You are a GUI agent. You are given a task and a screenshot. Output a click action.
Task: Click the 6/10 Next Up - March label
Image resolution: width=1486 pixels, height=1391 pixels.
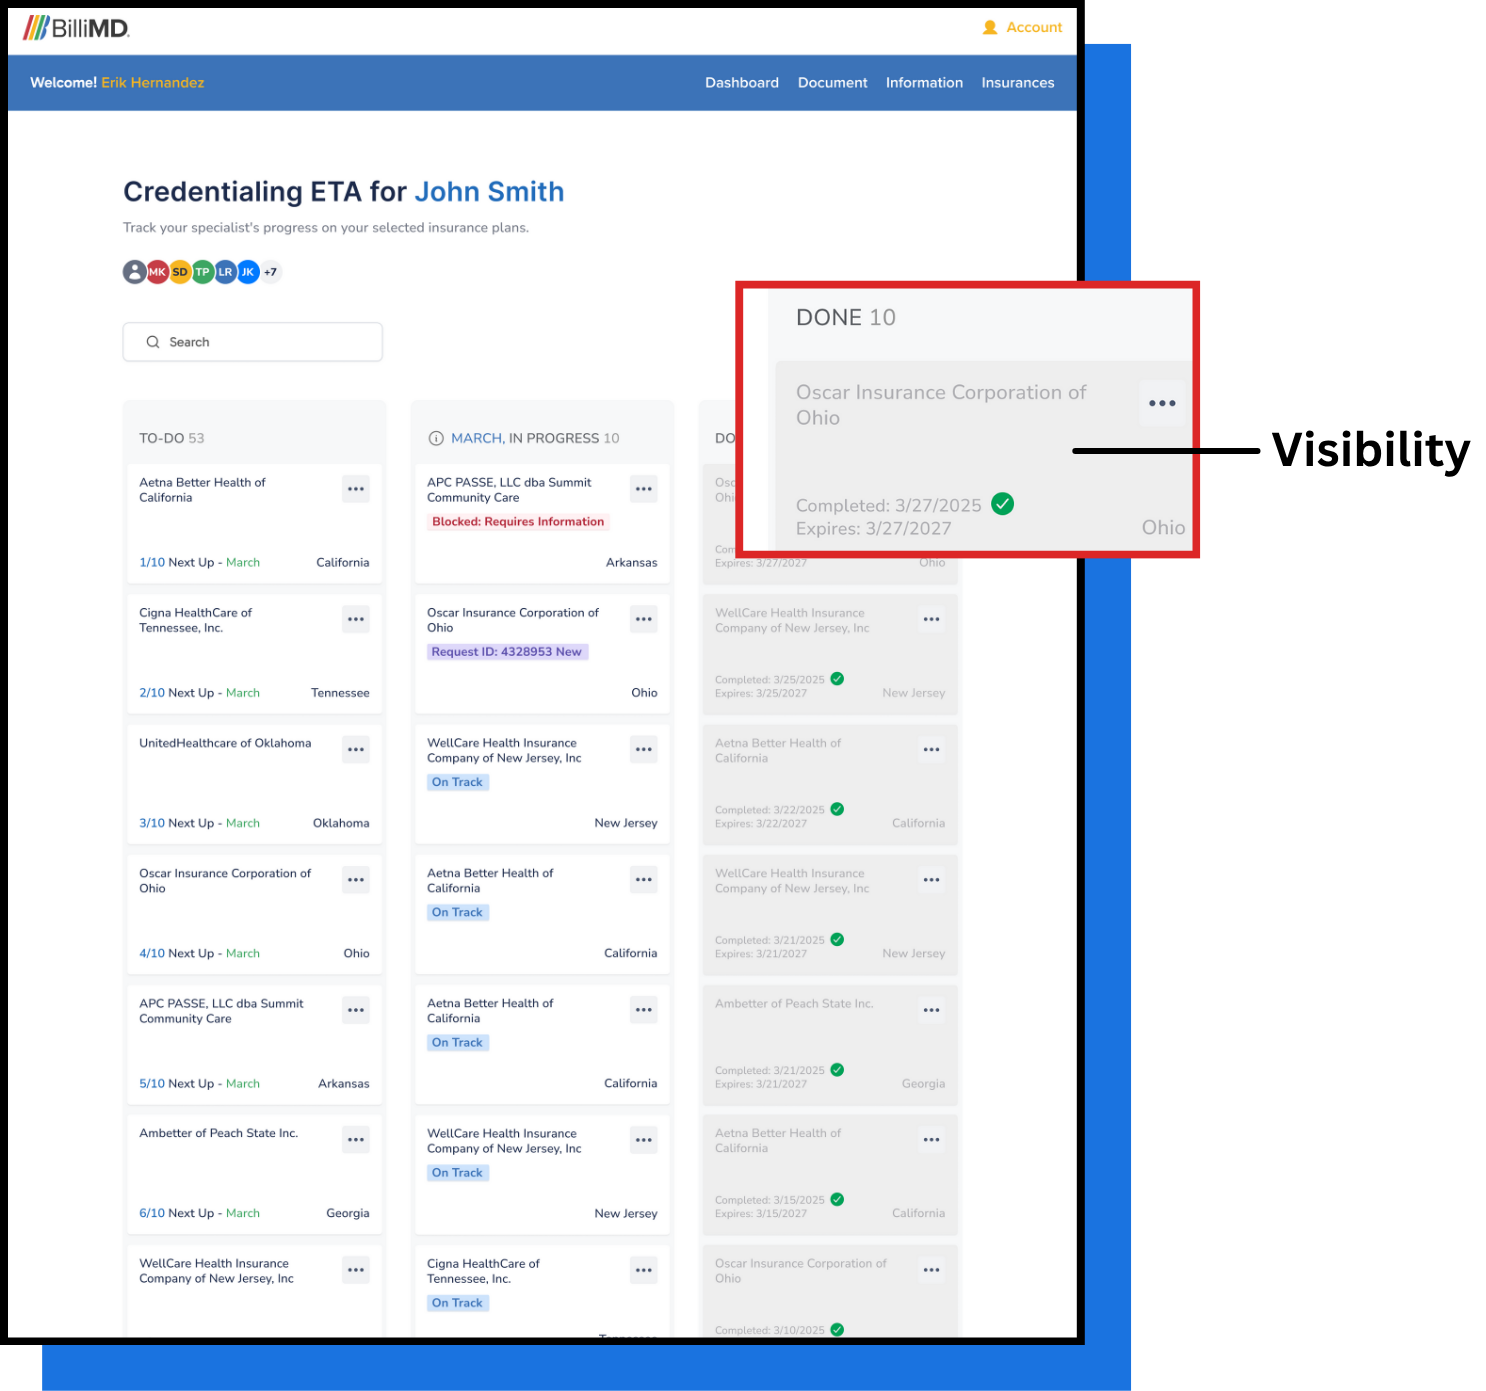[200, 1213]
